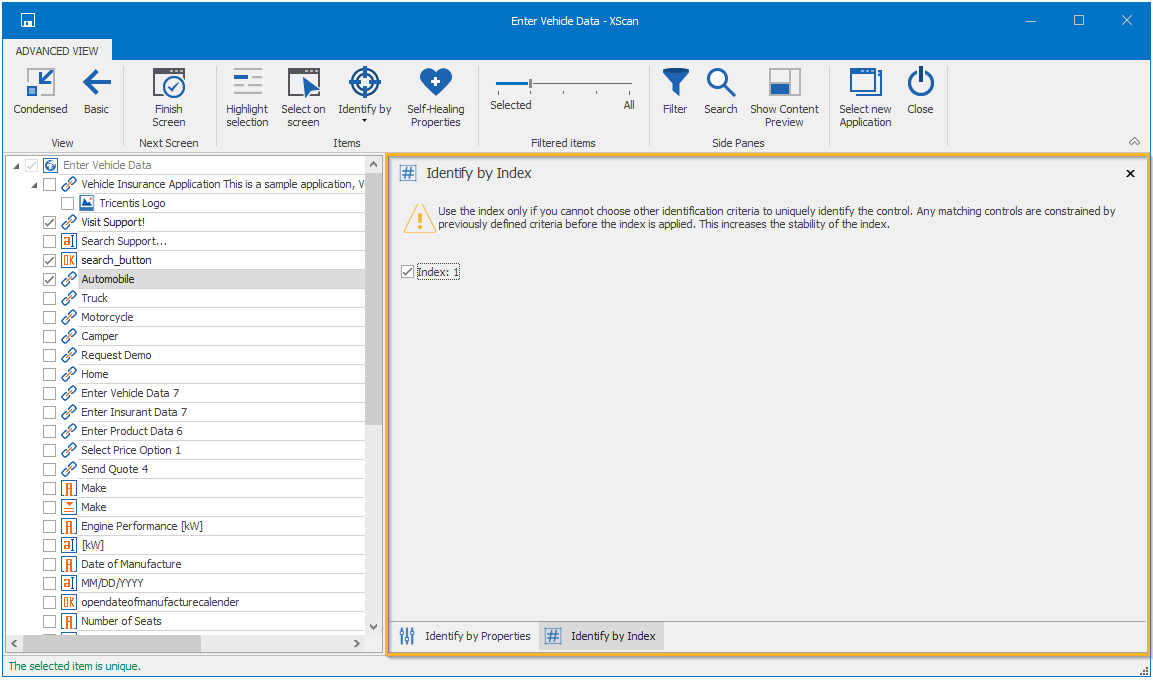Open Self-Healing Properties
Screen dimensions: 1153x680
[435, 84]
